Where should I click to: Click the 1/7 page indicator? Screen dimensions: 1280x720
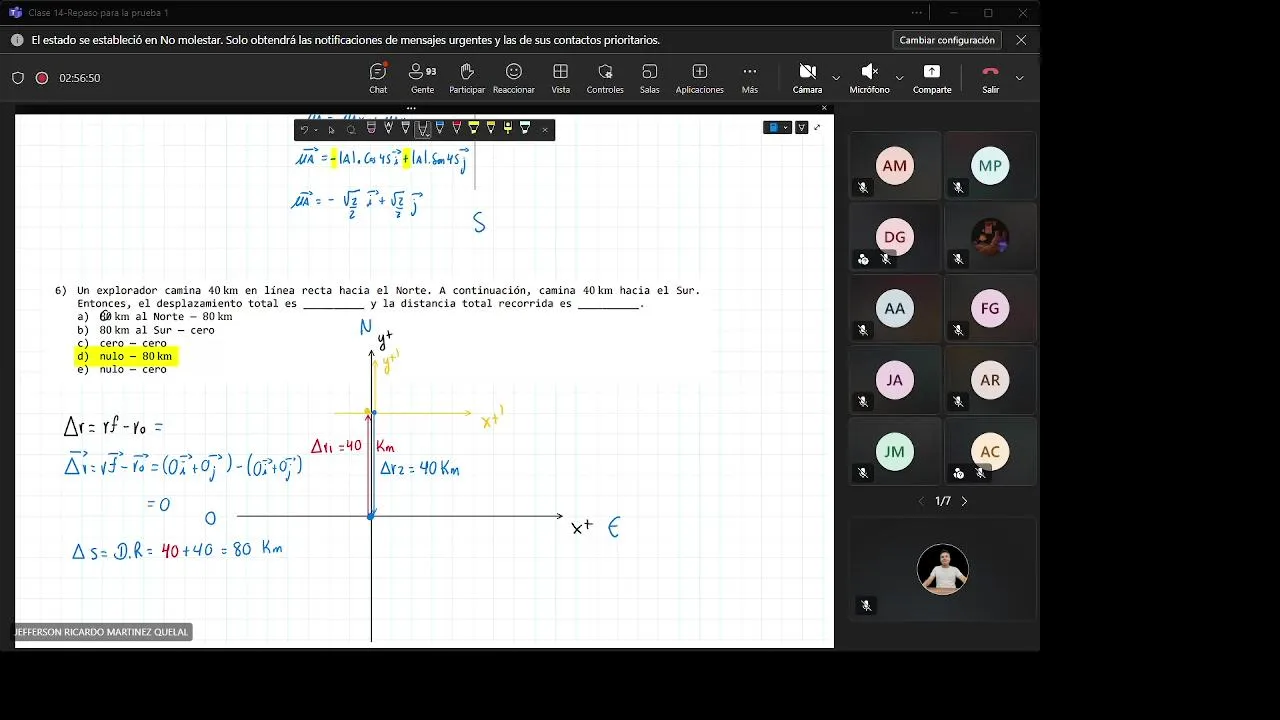pos(943,501)
